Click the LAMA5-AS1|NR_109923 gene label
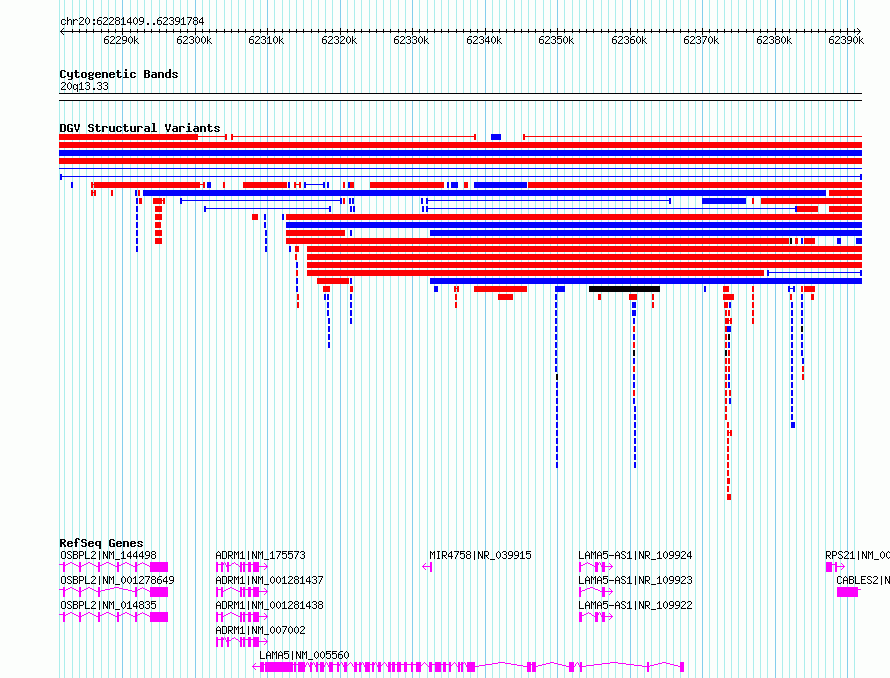 click(635, 580)
